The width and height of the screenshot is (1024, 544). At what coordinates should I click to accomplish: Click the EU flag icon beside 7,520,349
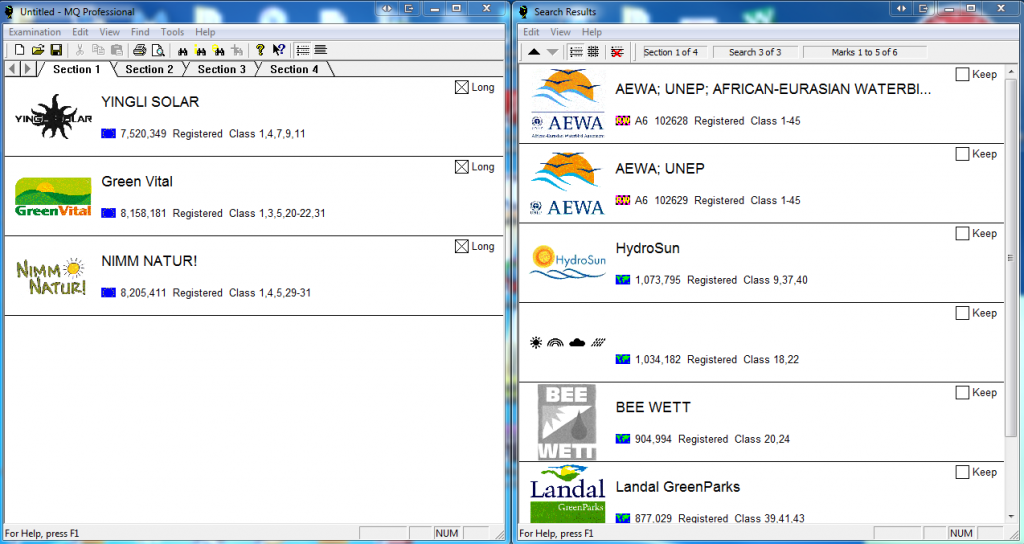[108, 133]
